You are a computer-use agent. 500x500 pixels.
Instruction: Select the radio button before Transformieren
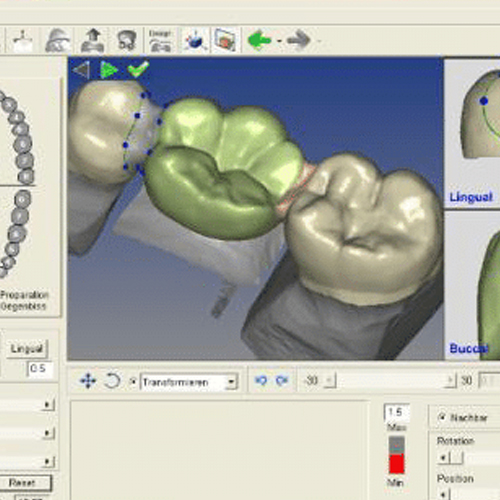(x=133, y=381)
